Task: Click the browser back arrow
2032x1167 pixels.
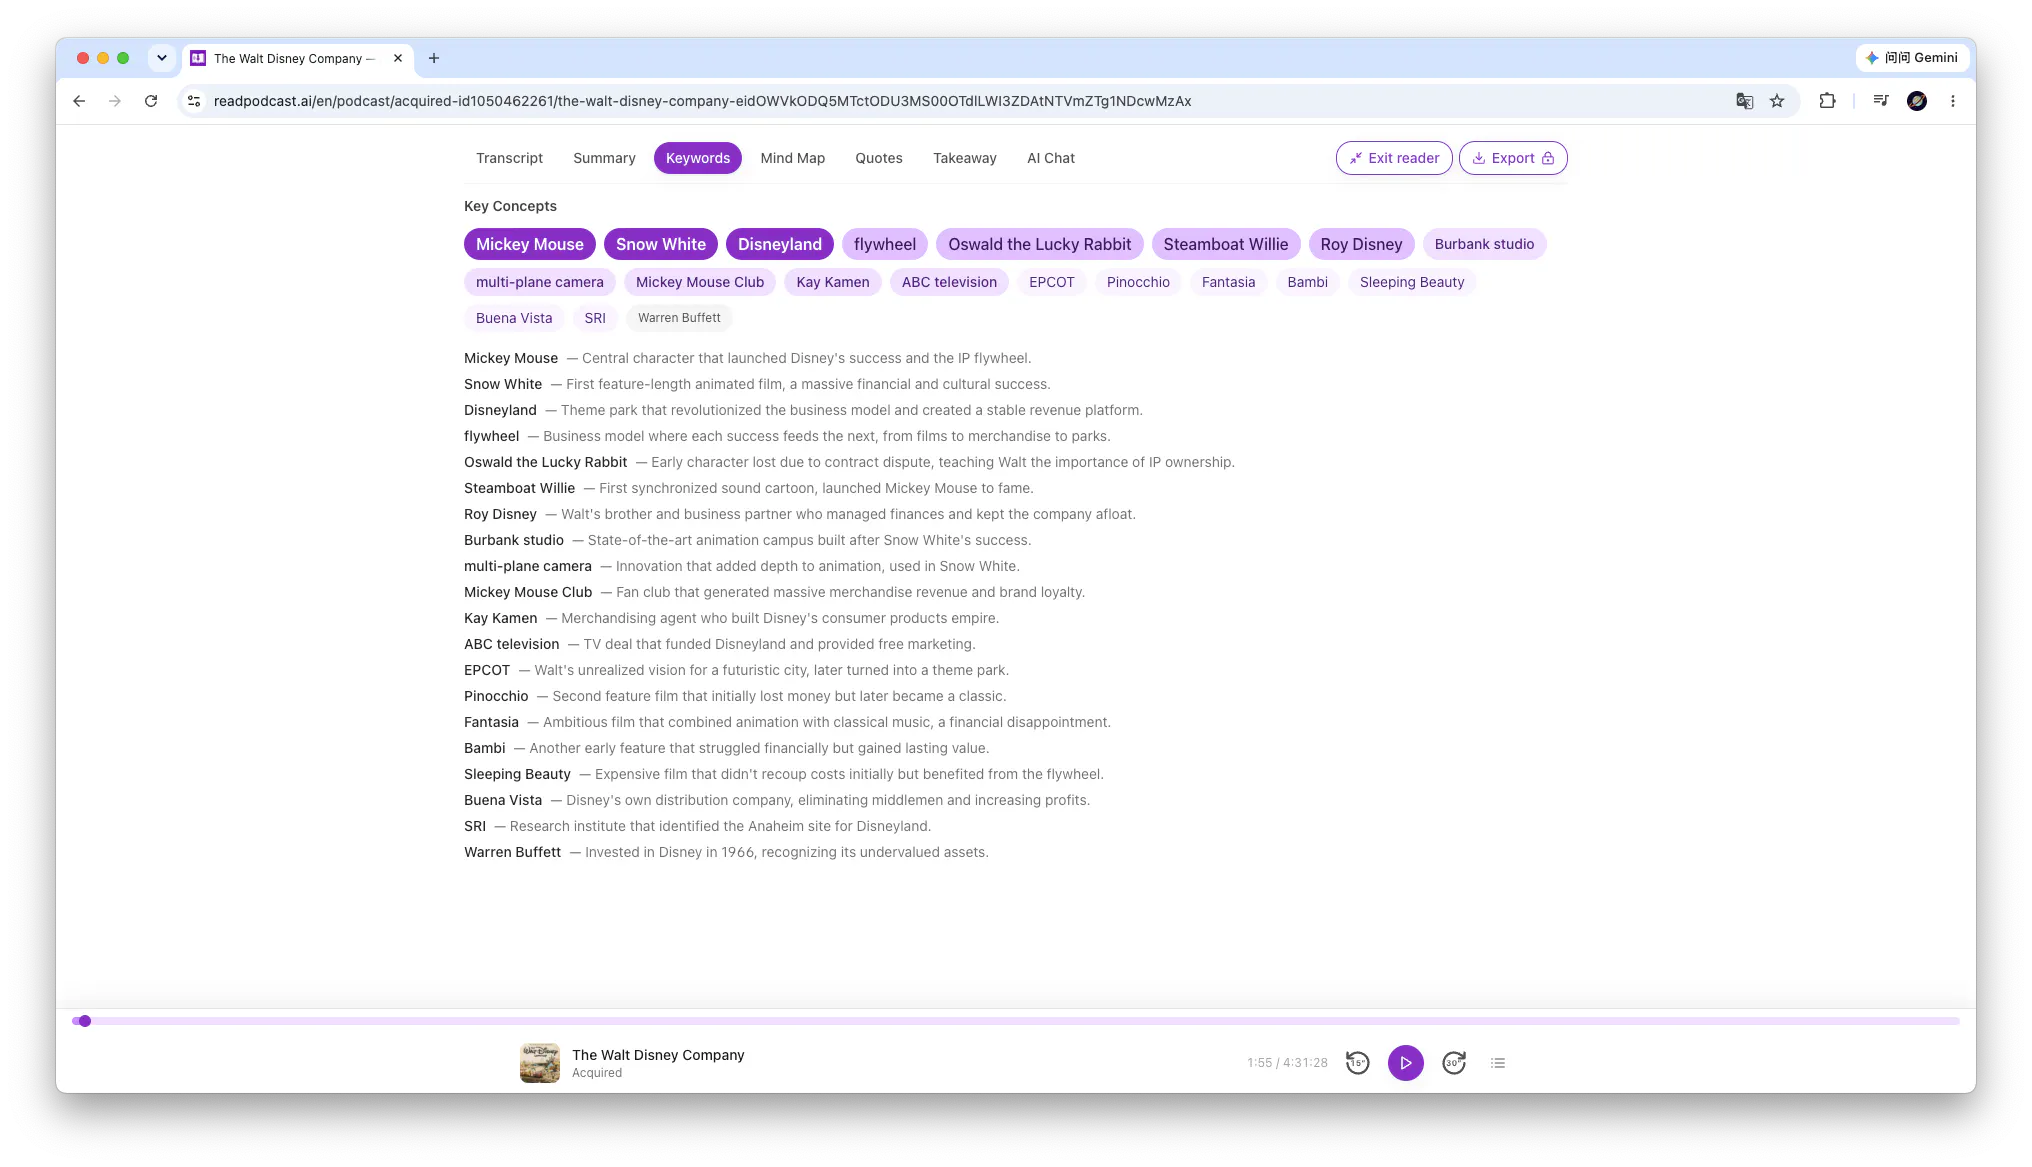Action: [79, 101]
